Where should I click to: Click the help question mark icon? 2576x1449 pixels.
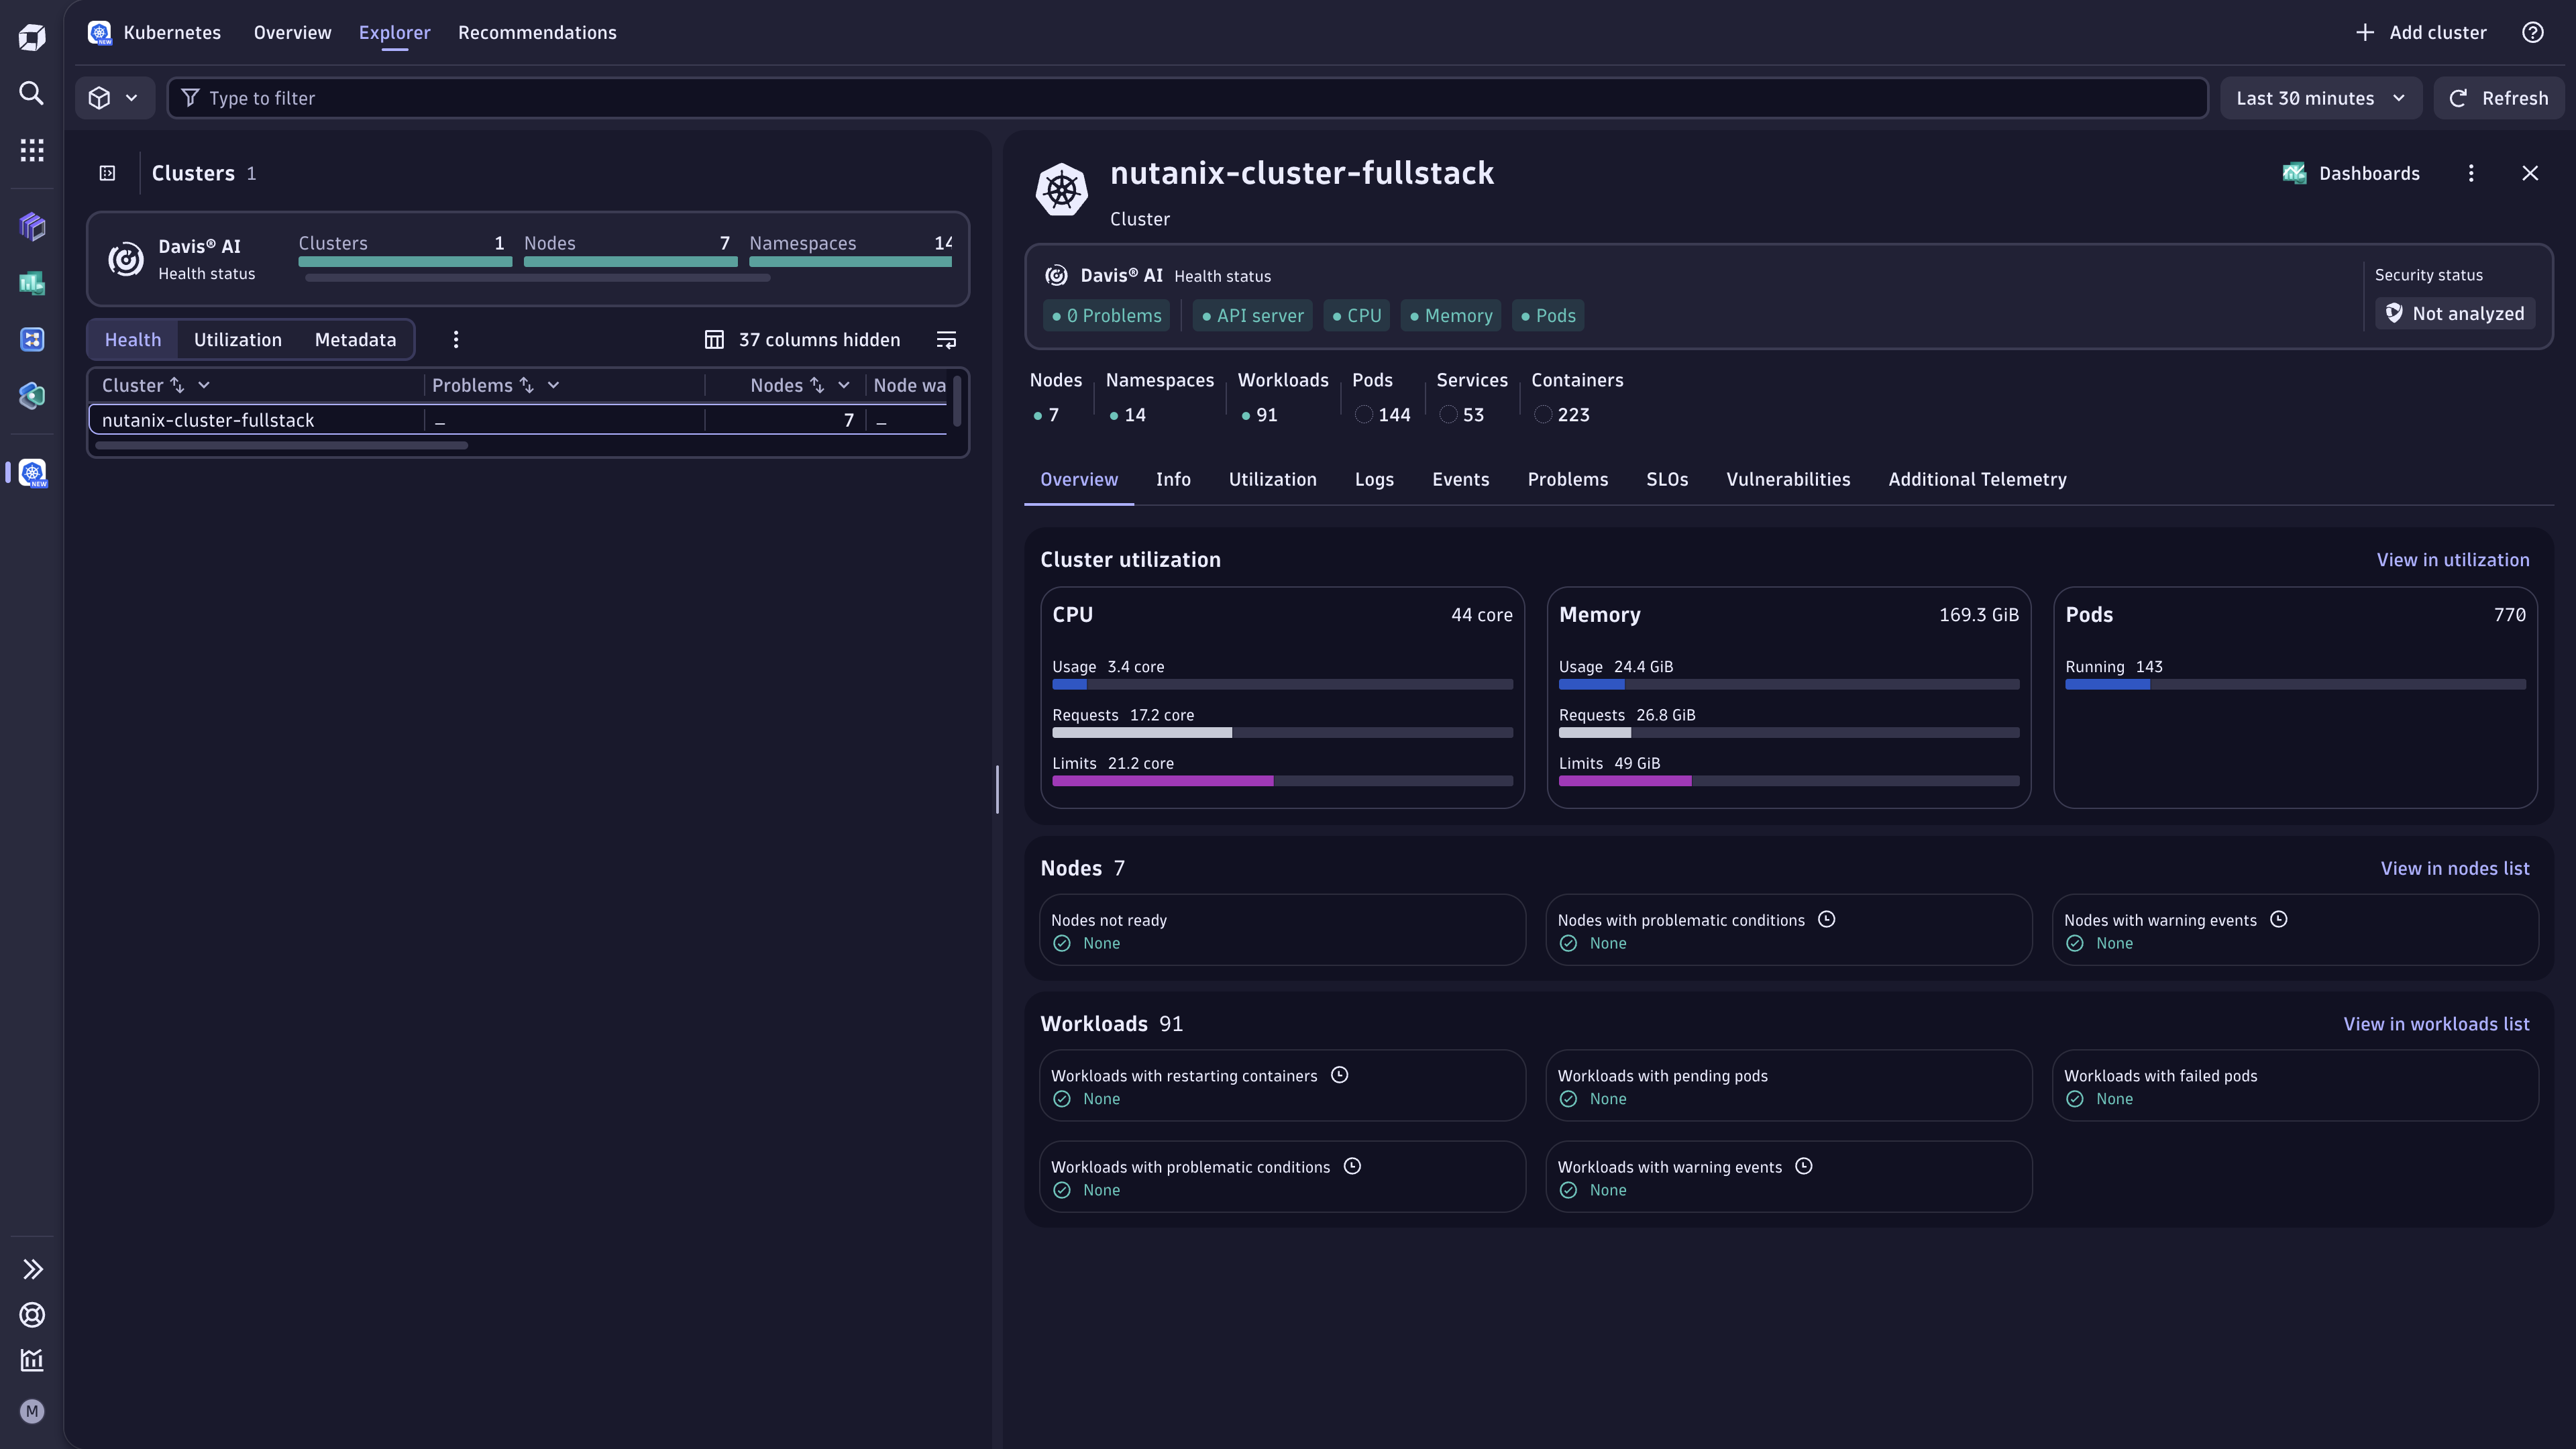coord(2532,32)
